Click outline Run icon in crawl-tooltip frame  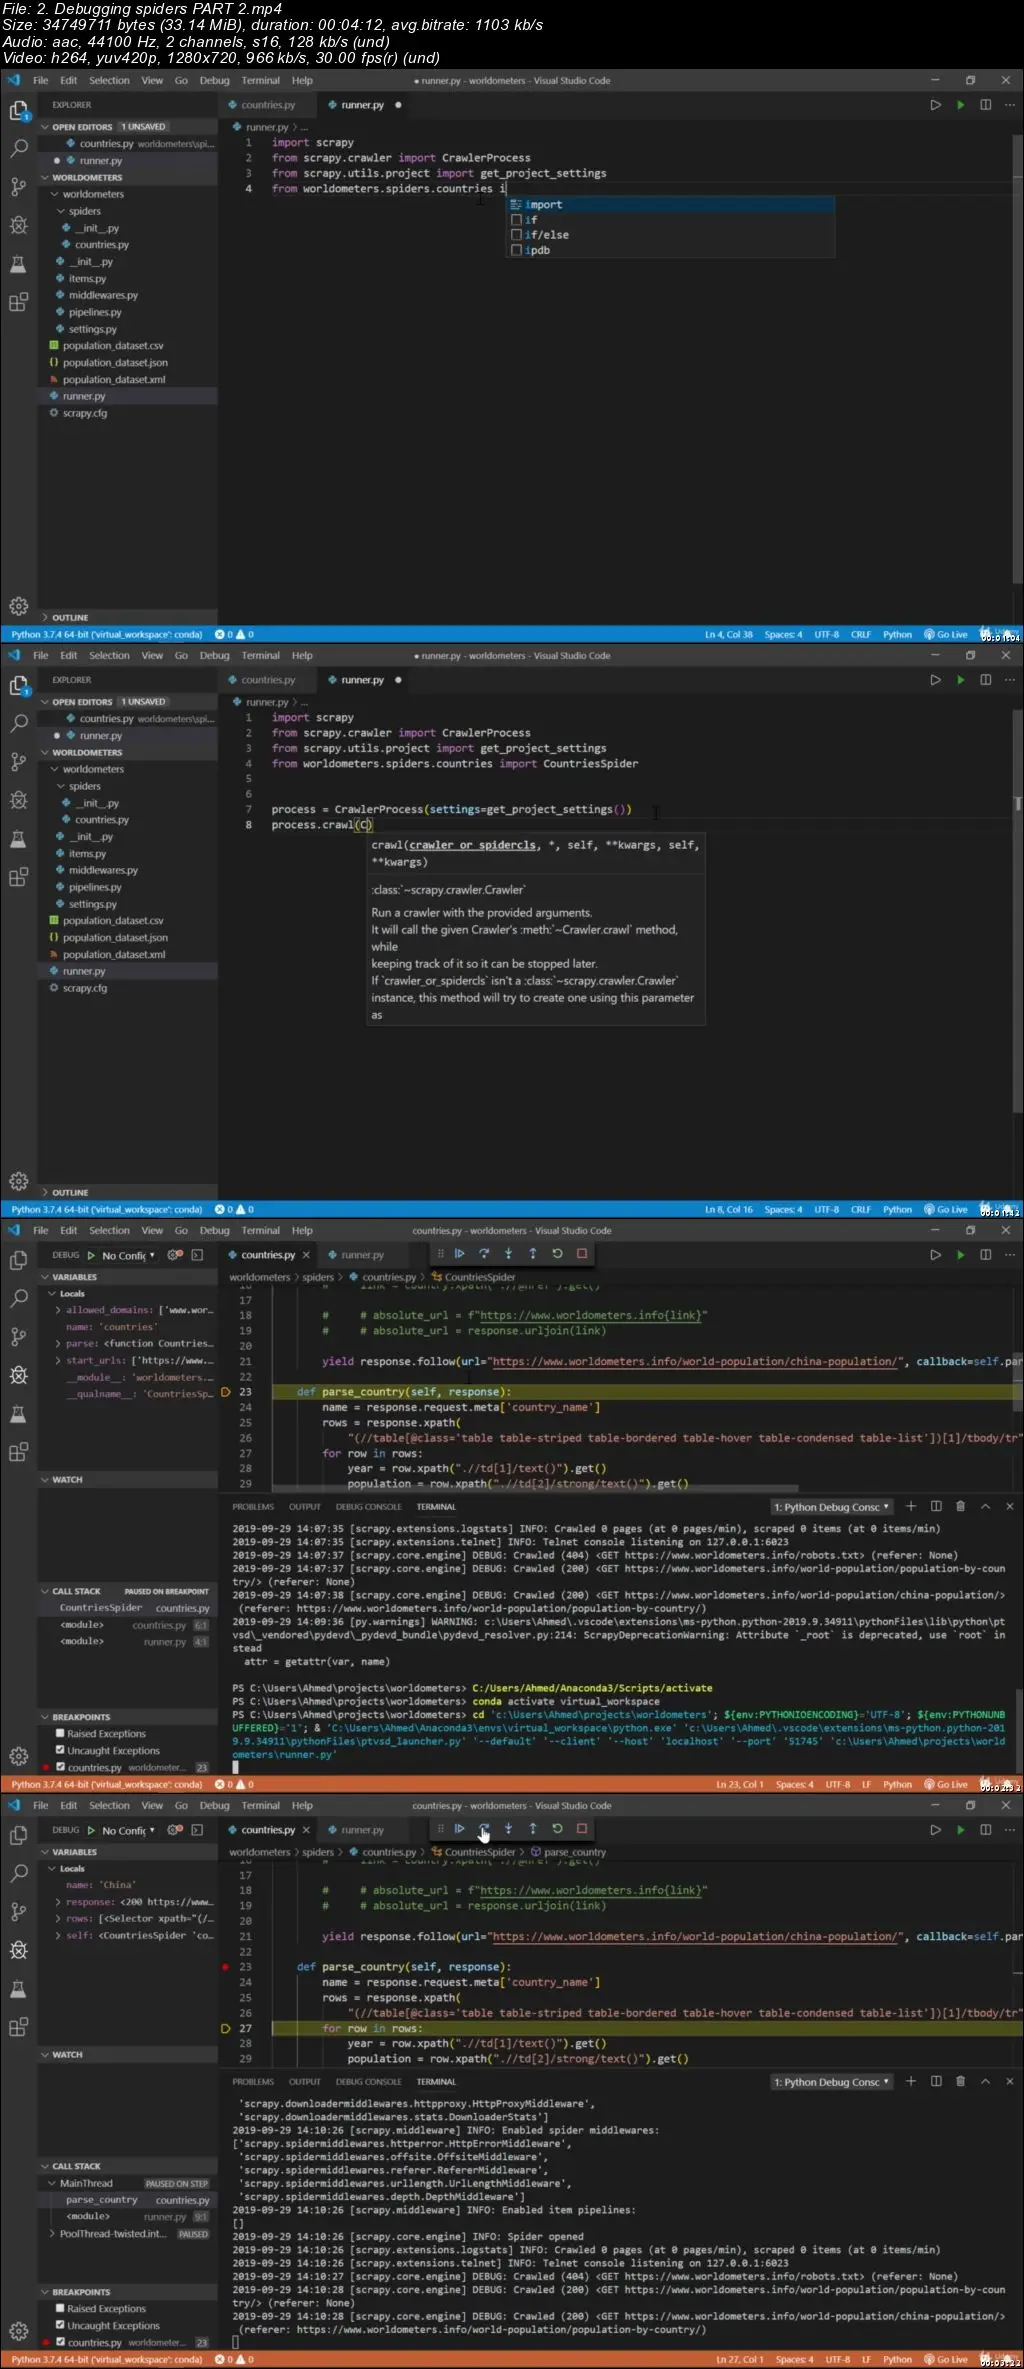pos(935,680)
